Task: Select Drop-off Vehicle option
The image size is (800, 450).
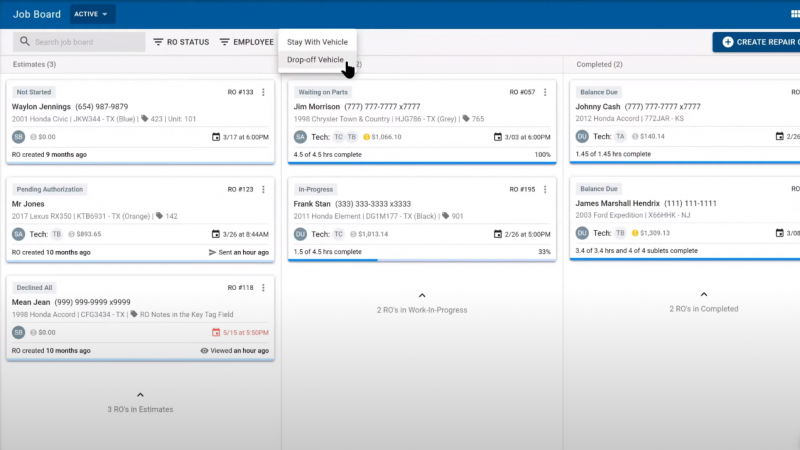Action: [x=315, y=60]
